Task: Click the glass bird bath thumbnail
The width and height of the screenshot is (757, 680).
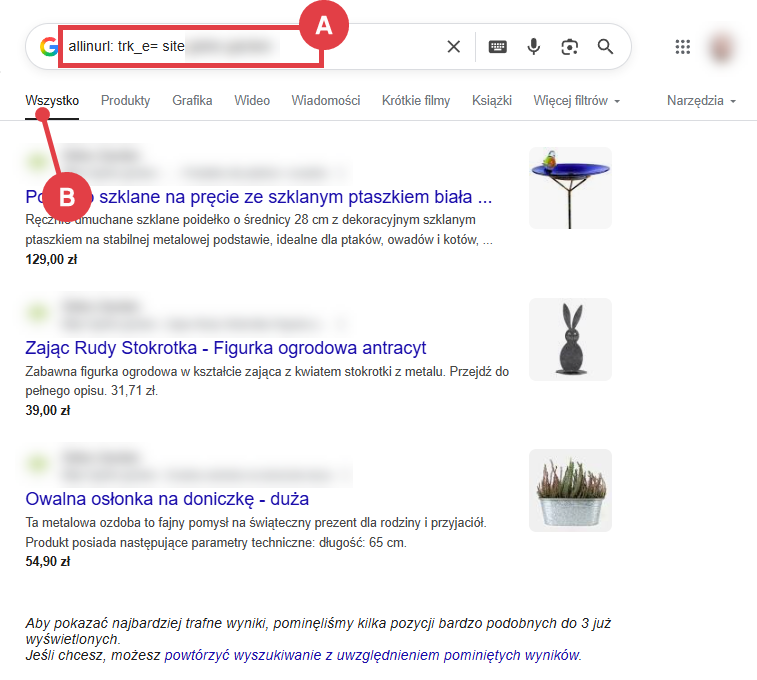Action: coord(570,188)
